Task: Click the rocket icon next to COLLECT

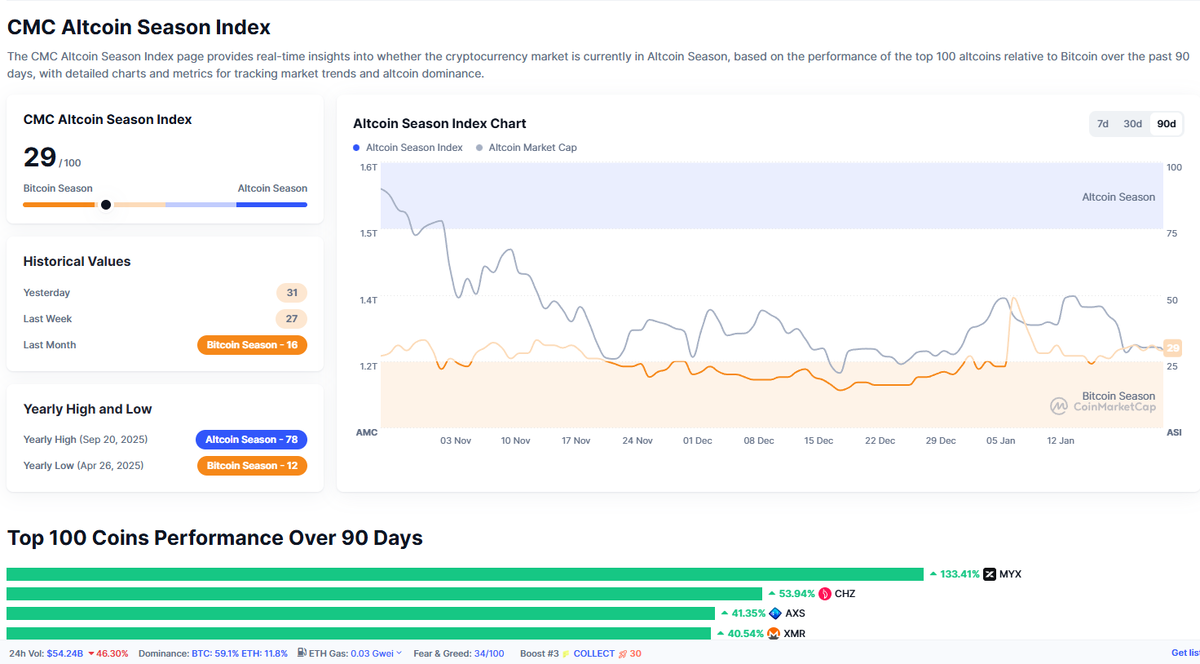Action: point(623,652)
